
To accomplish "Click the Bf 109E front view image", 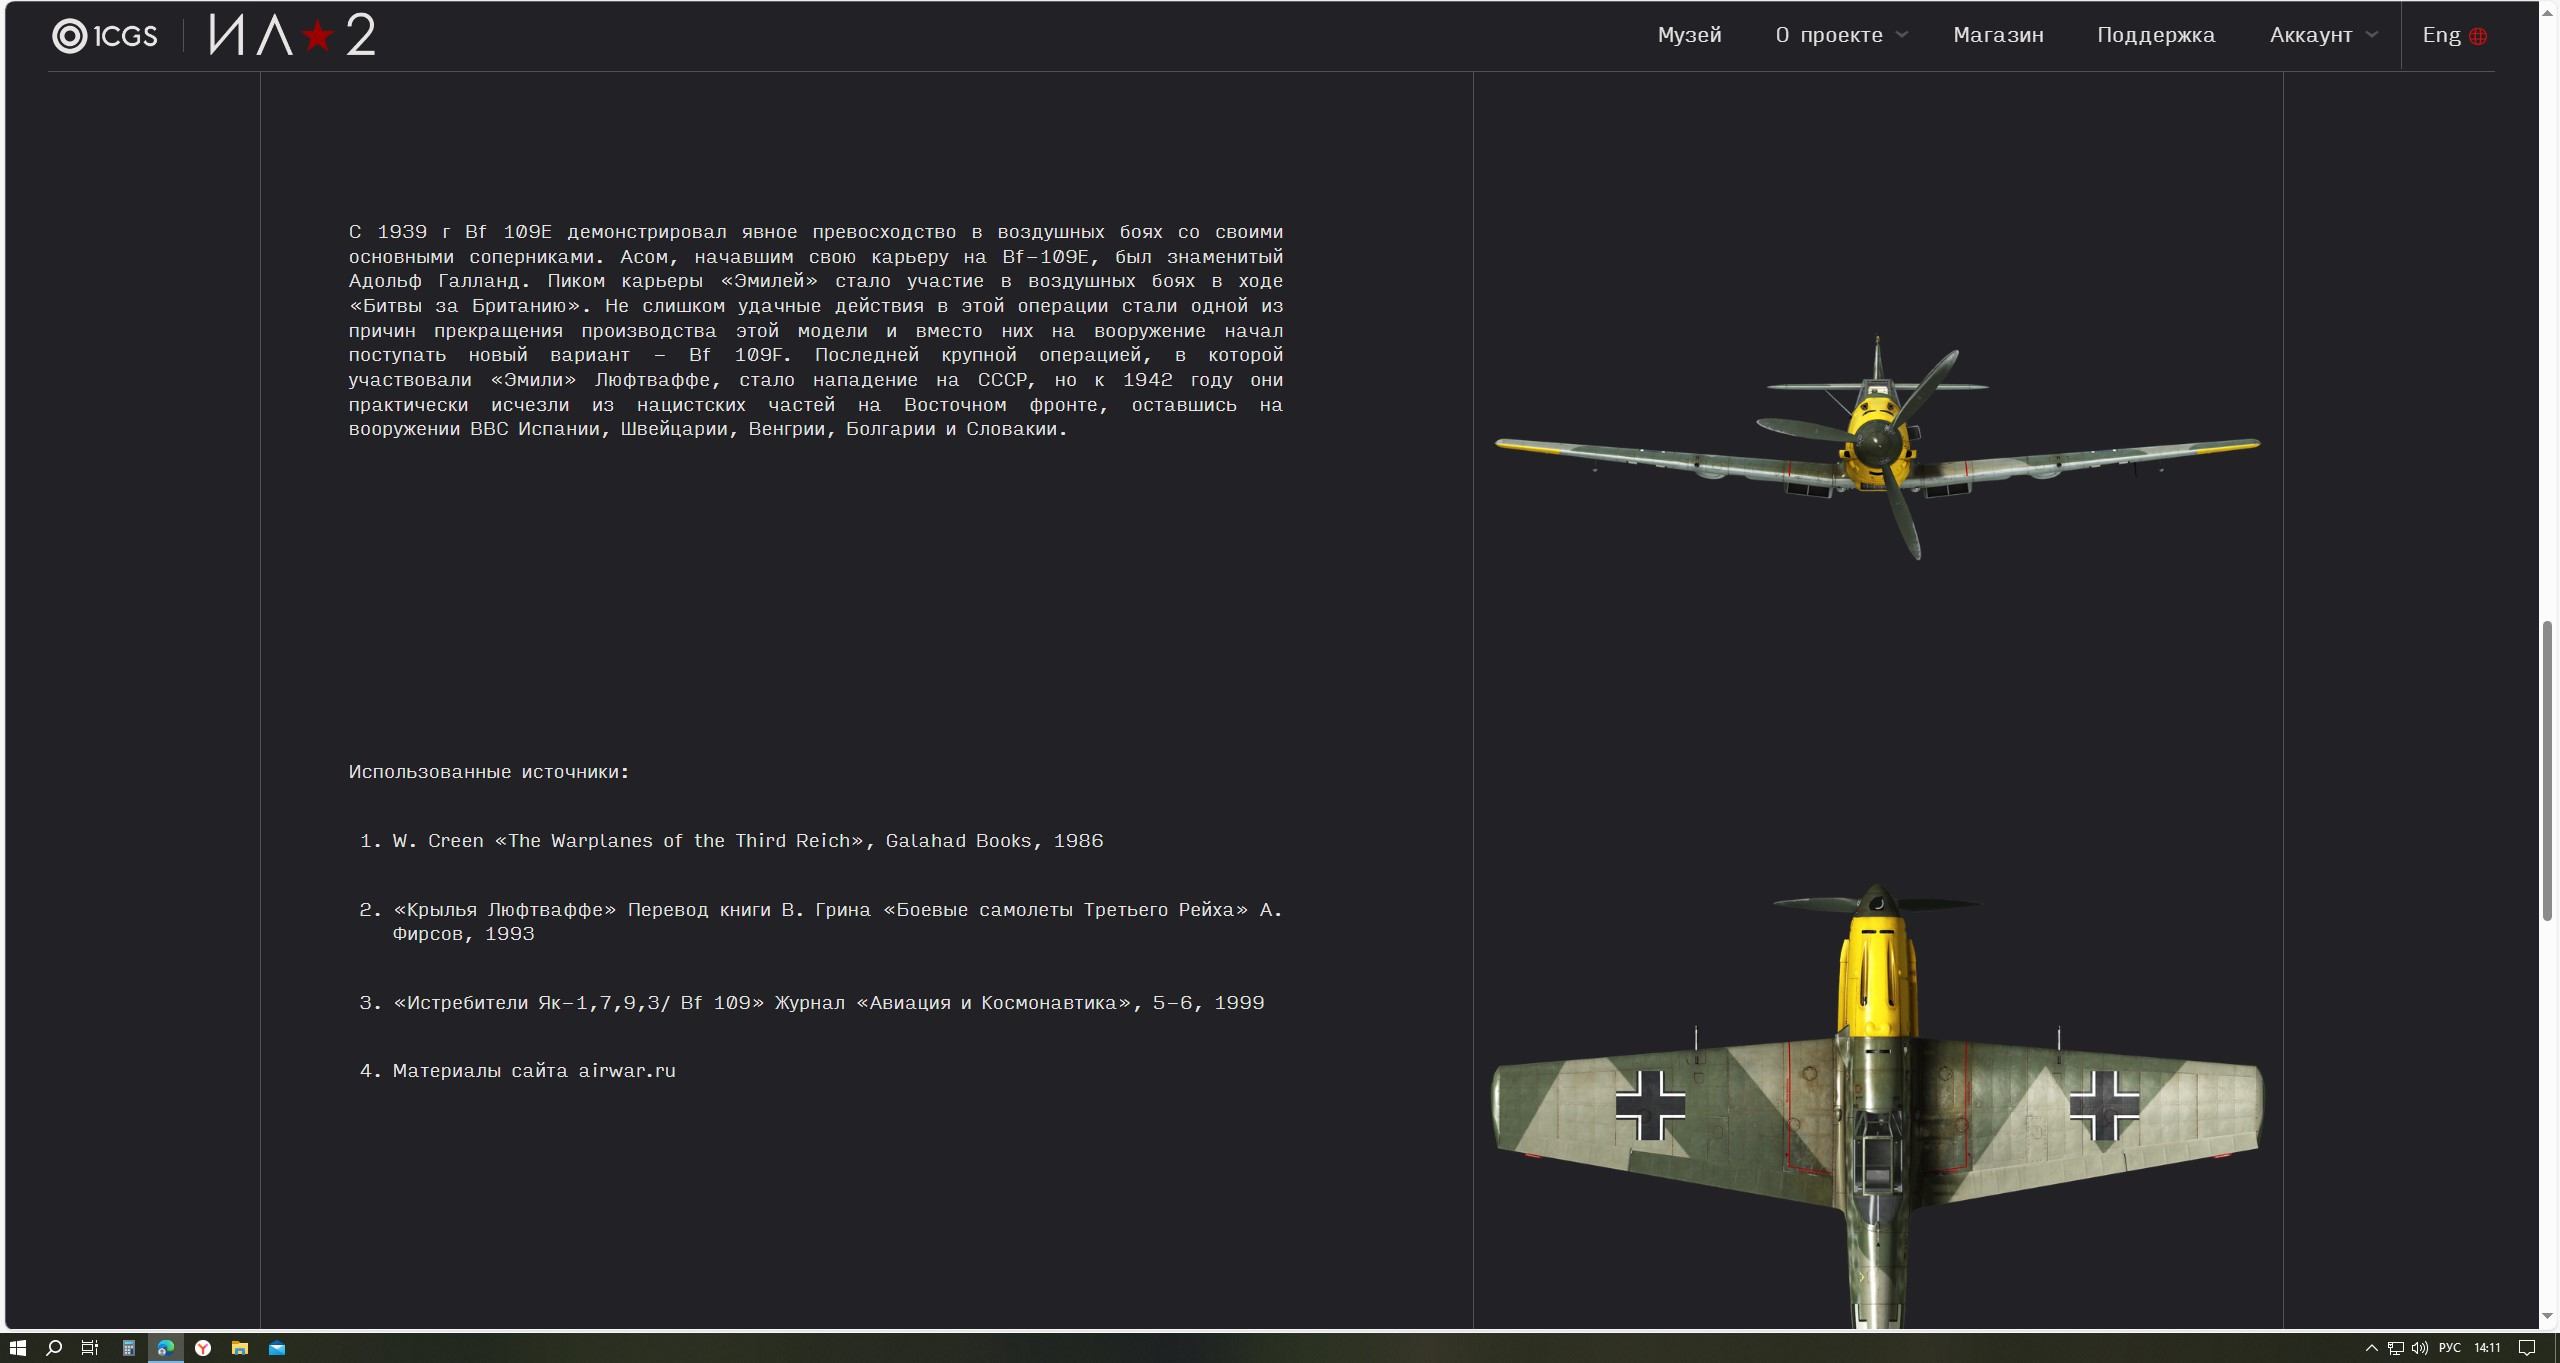I will coord(1877,448).
